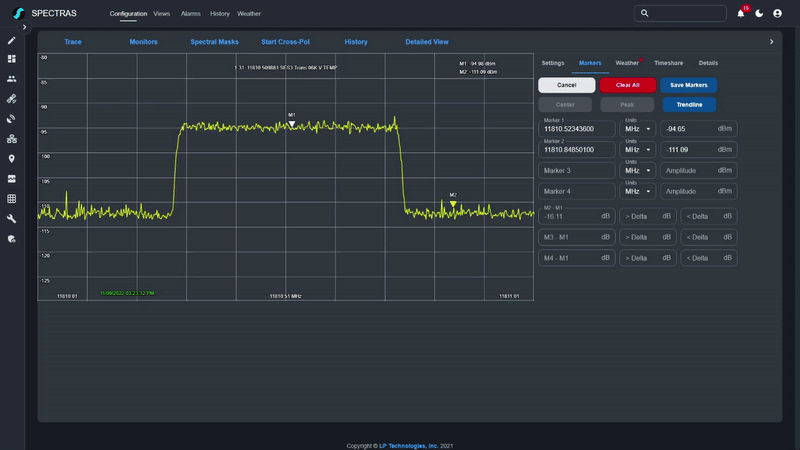Select the M2 marker triangle on trace
The width and height of the screenshot is (800, 450).
click(x=453, y=204)
